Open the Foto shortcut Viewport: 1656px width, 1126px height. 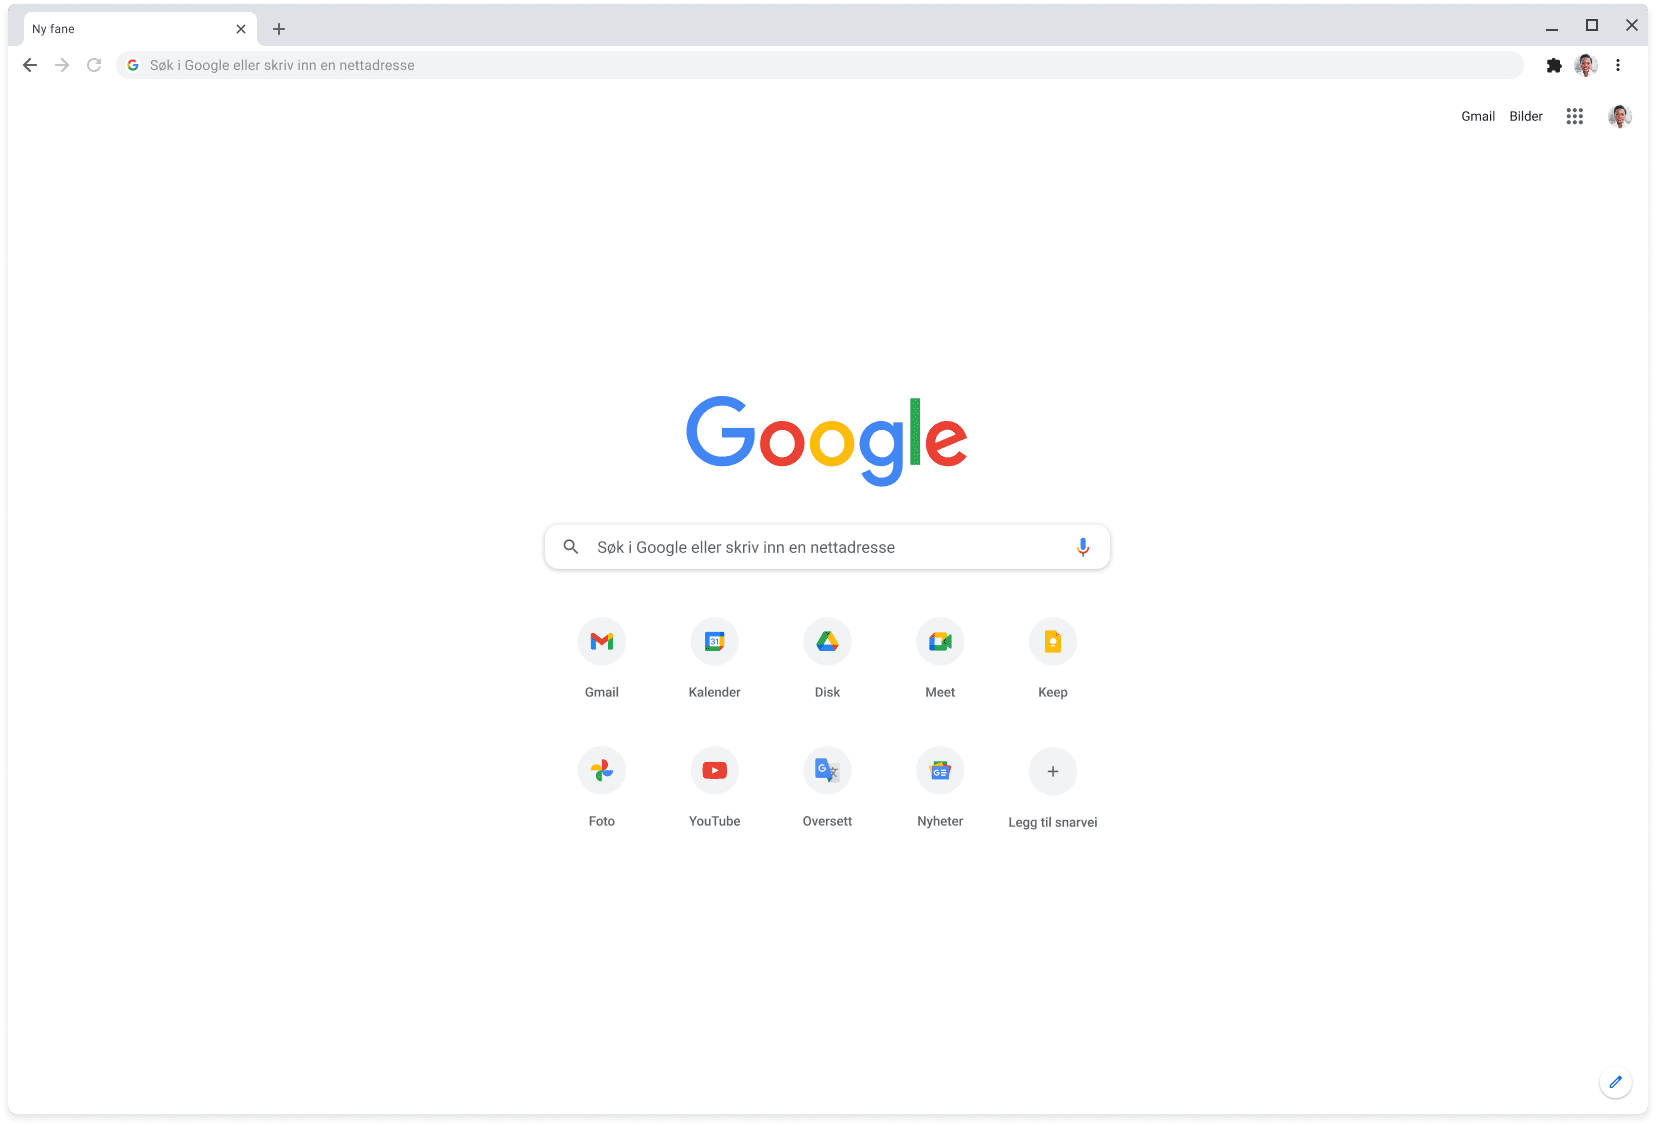[x=601, y=771]
